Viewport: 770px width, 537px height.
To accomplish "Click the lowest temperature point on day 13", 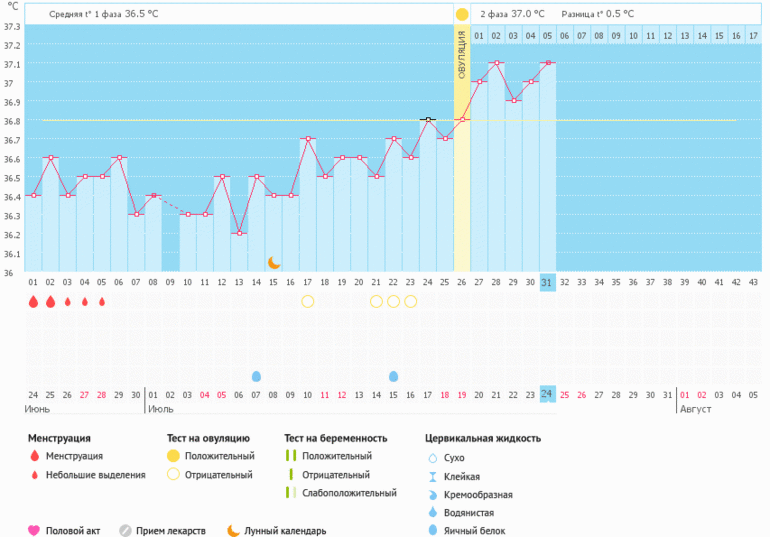I will coord(239,233).
